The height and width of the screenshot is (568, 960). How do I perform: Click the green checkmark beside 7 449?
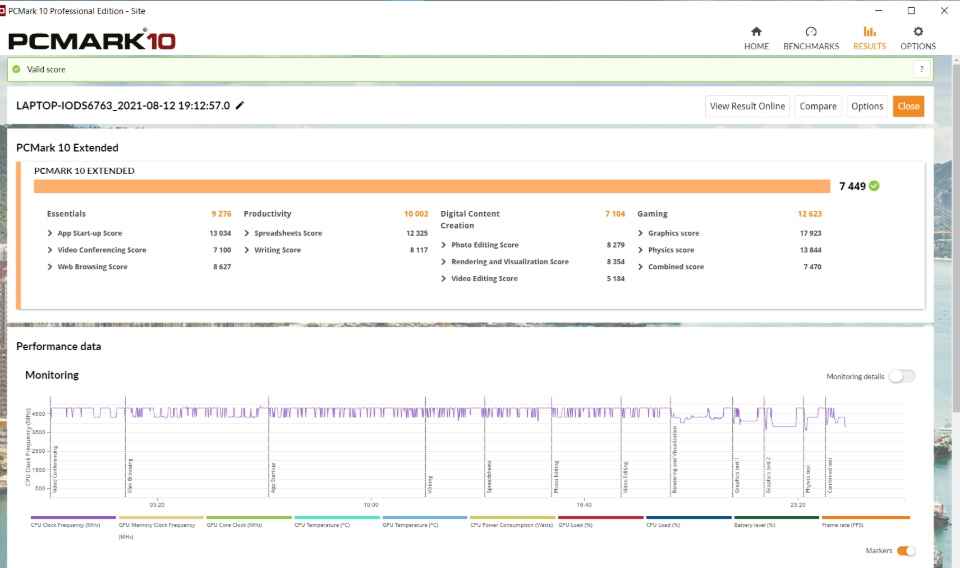[x=874, y=186]
